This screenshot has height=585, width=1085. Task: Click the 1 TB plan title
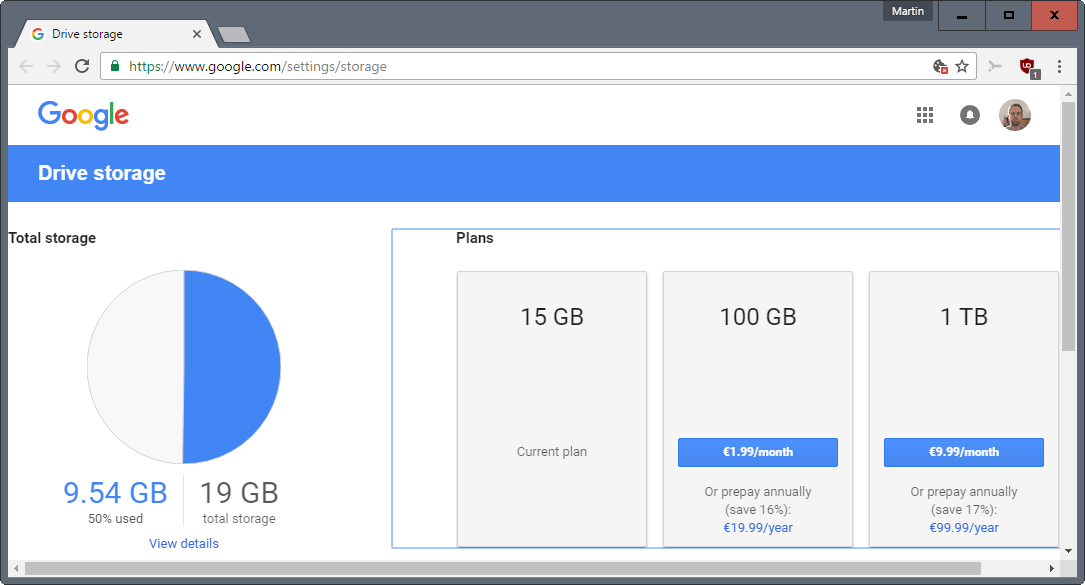pos(964,317)
